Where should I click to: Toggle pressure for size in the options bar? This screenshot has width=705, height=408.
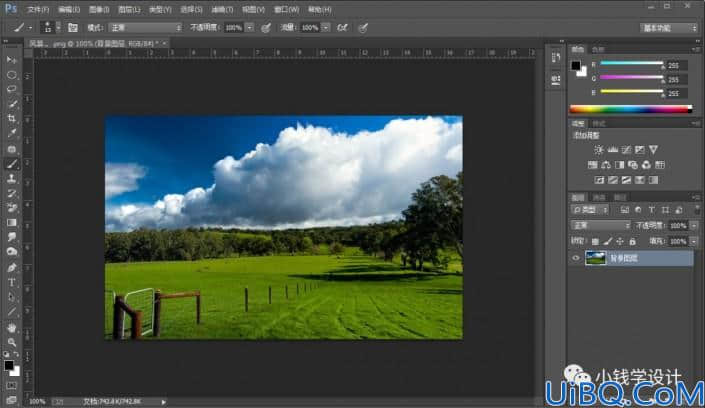[363, 28]
